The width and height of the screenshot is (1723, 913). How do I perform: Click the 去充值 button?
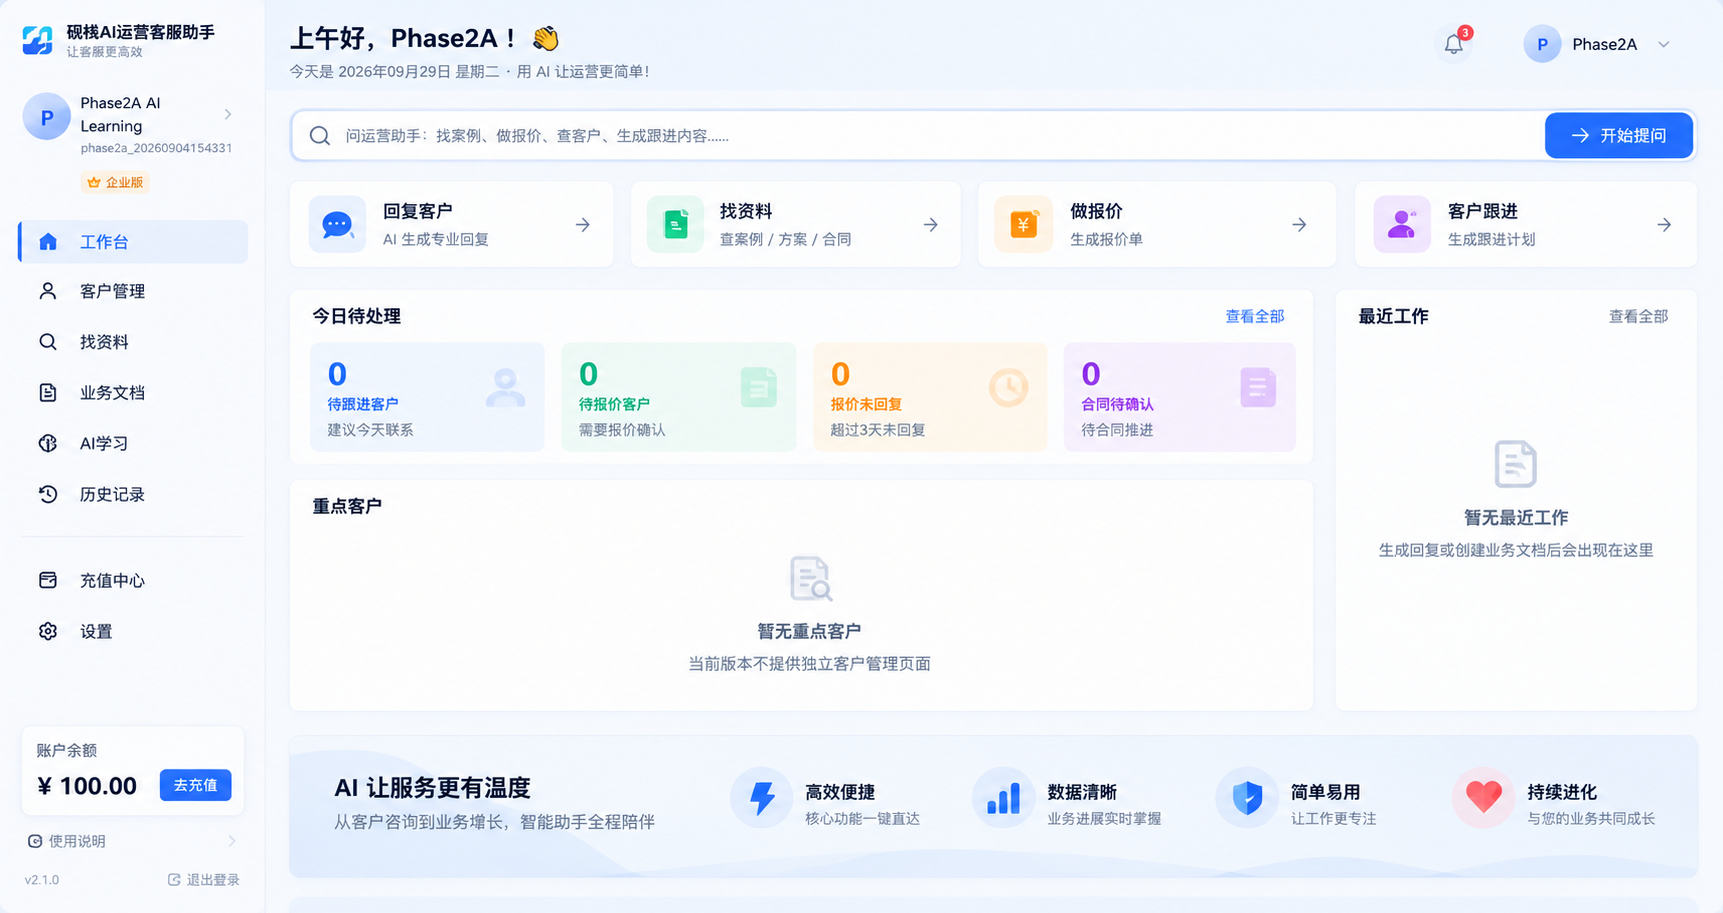tap(196, 785)
